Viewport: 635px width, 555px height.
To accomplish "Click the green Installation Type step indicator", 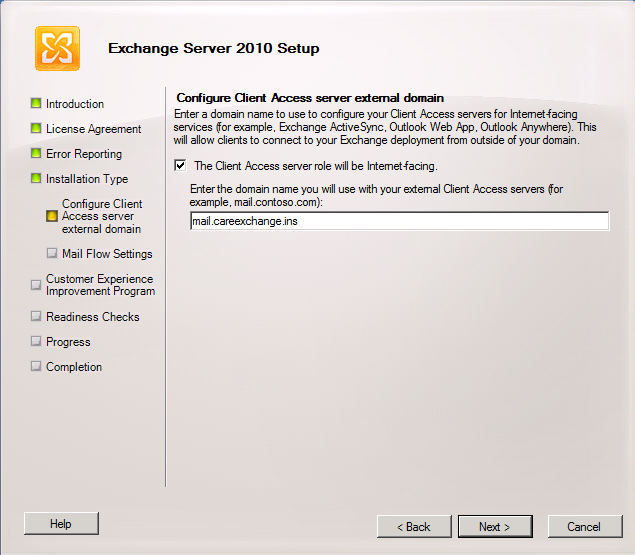I will (x=36, y=178).
